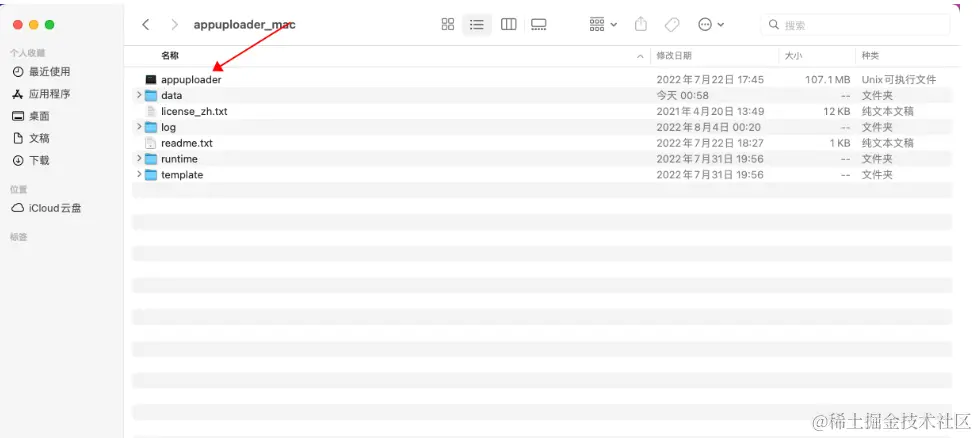Click the 最近使用 clock icon
Image resolution: width=978 pixels, height=438 pixels.
click(18, 72)
